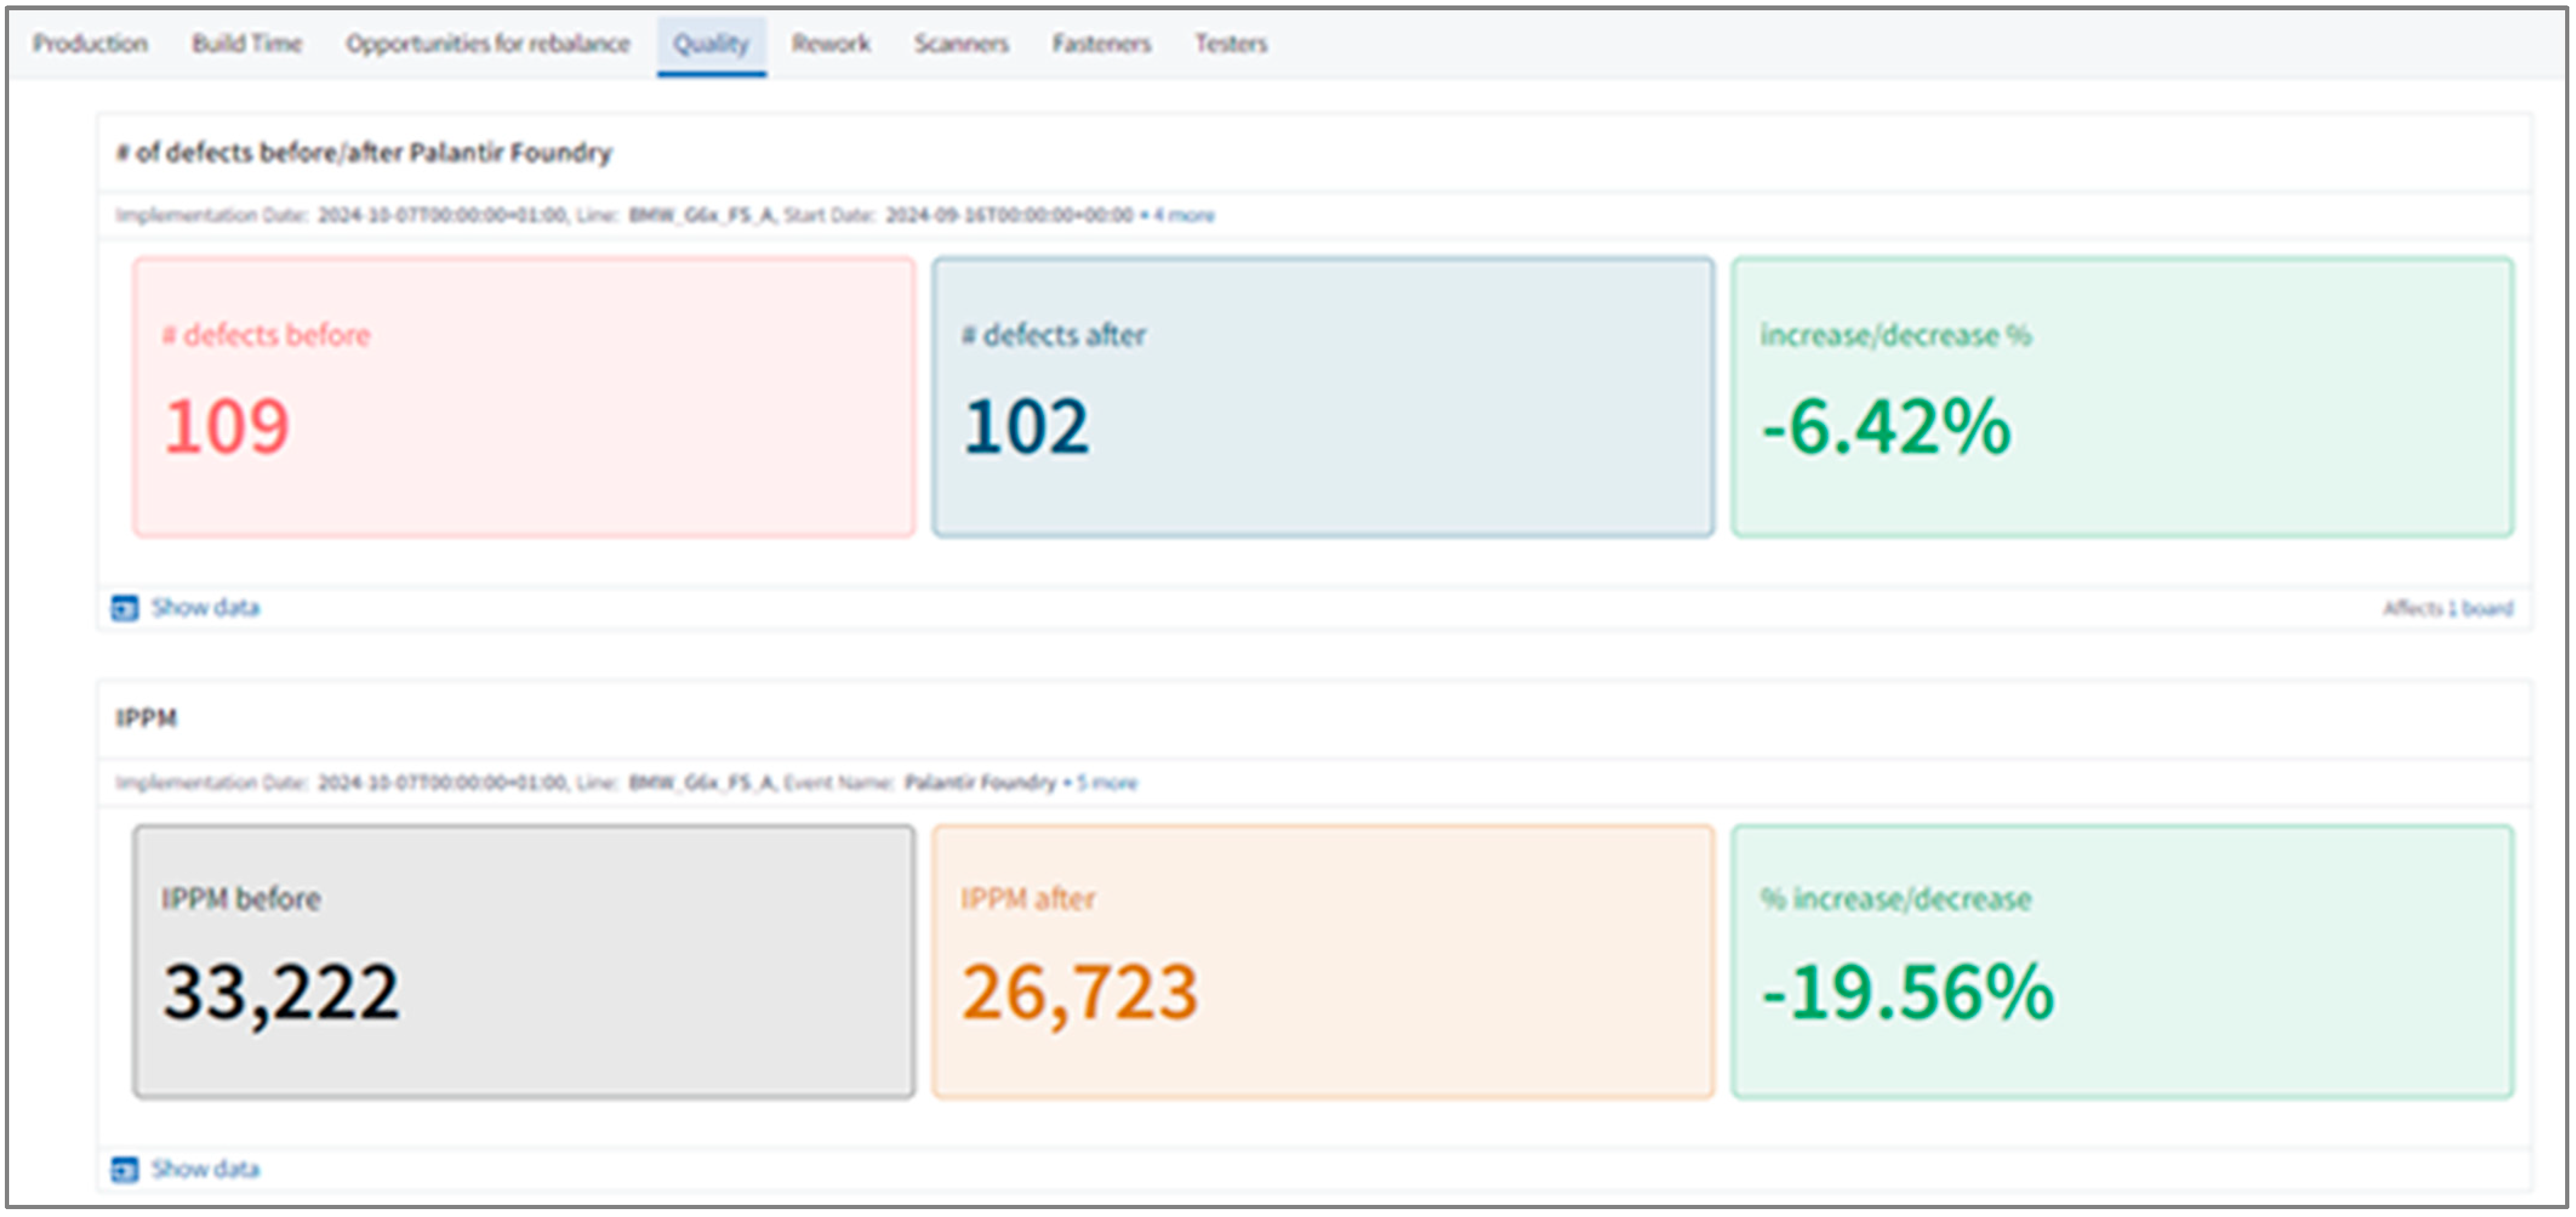Click the Show data icon under defects panel

pos(124,608)
